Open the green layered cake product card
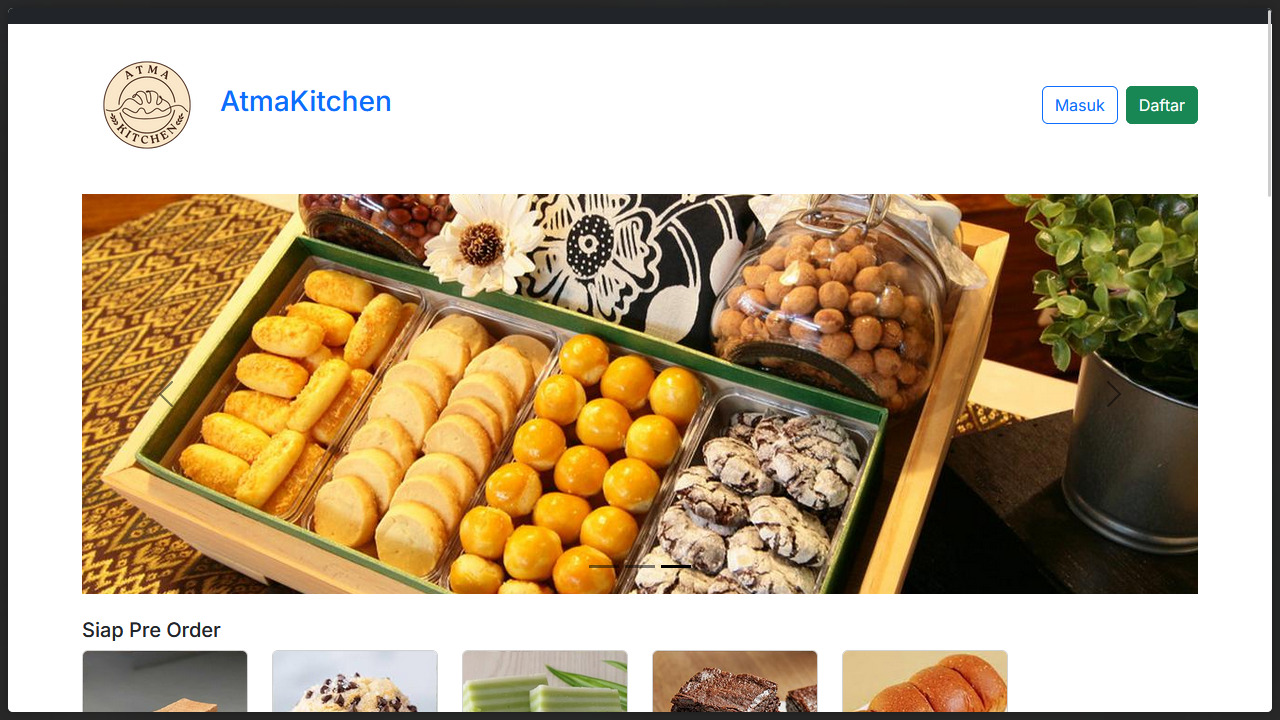The width and height of the screenshot is (1280, 720). tap(545, 681)
